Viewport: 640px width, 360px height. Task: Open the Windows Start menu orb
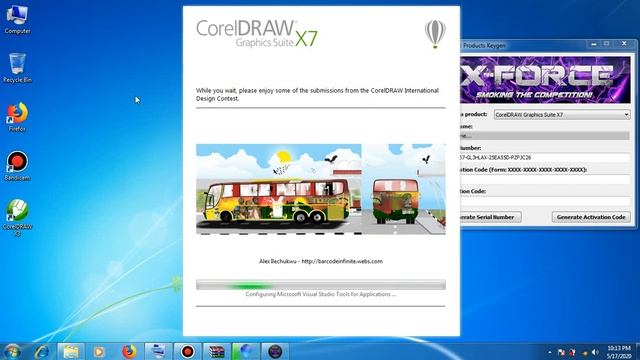click(x=12, y=351)
